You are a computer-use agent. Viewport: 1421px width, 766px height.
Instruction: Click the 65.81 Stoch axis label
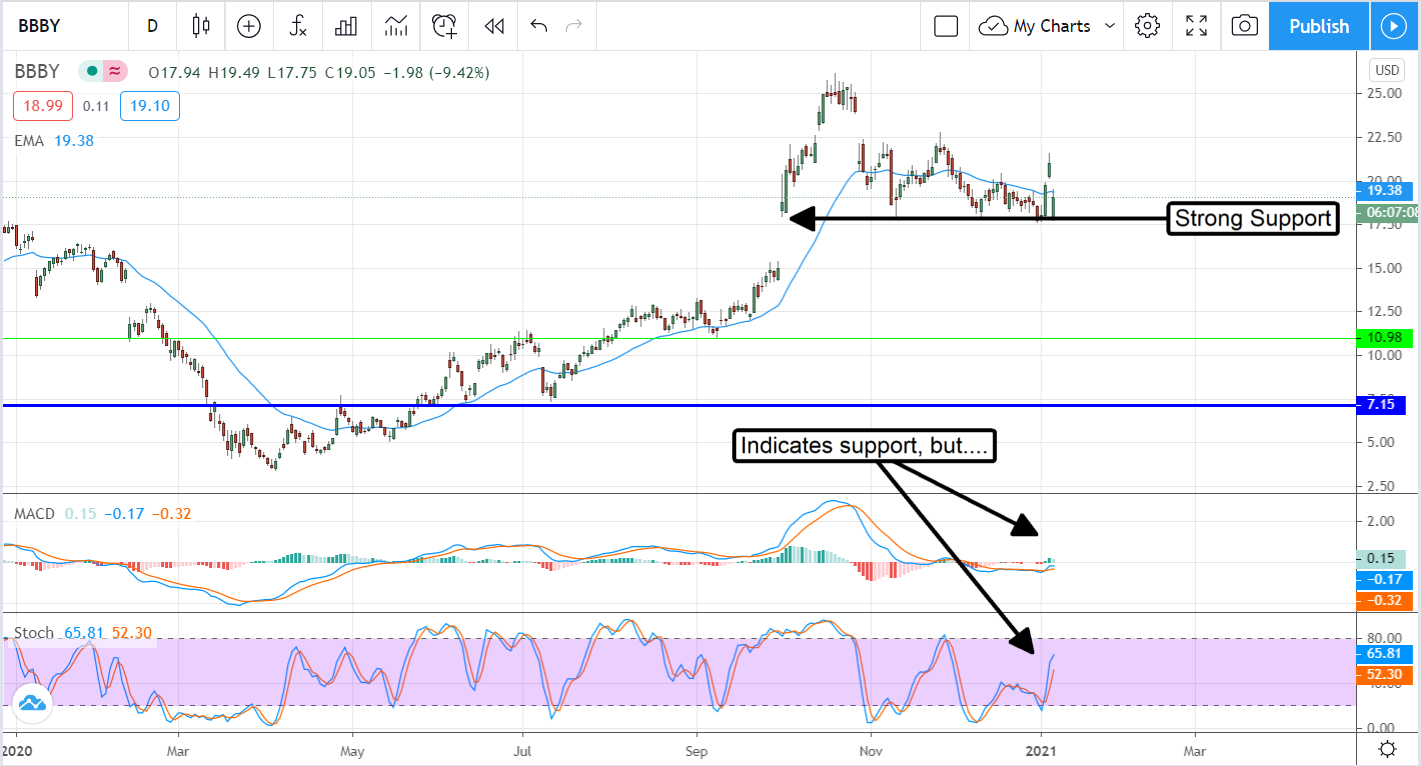1385,652
